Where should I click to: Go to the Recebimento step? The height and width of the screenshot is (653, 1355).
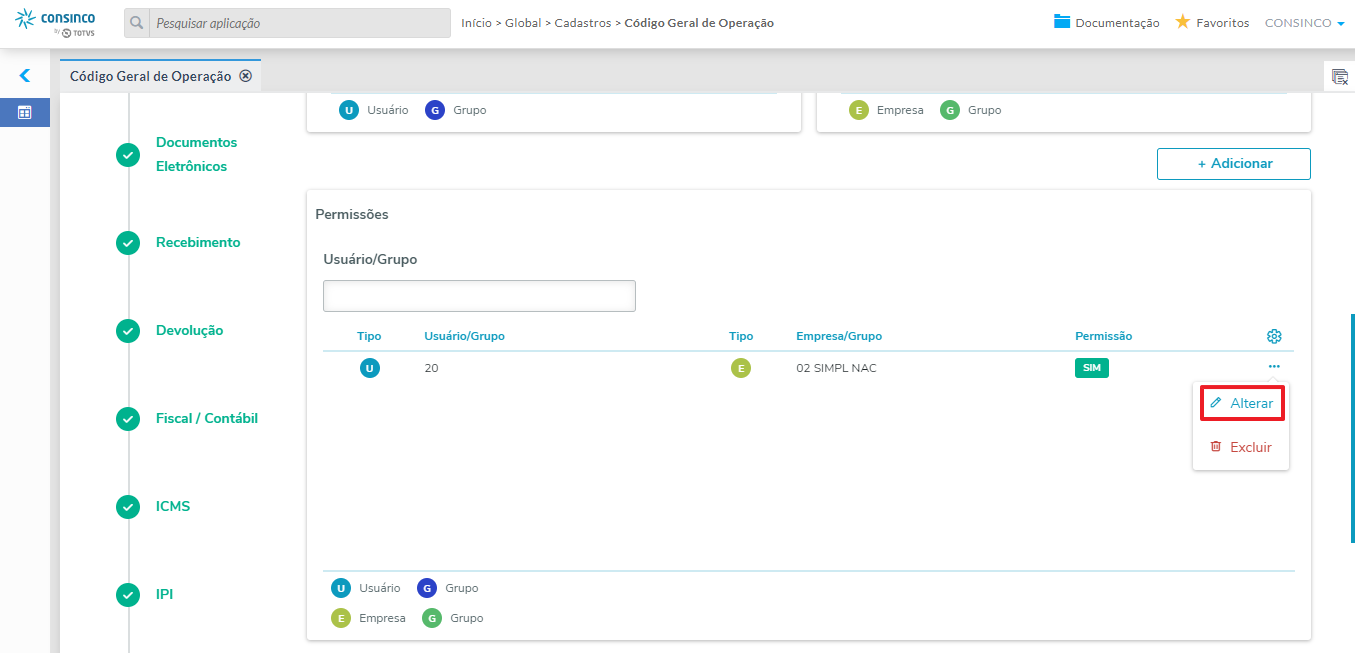(198, 242)
